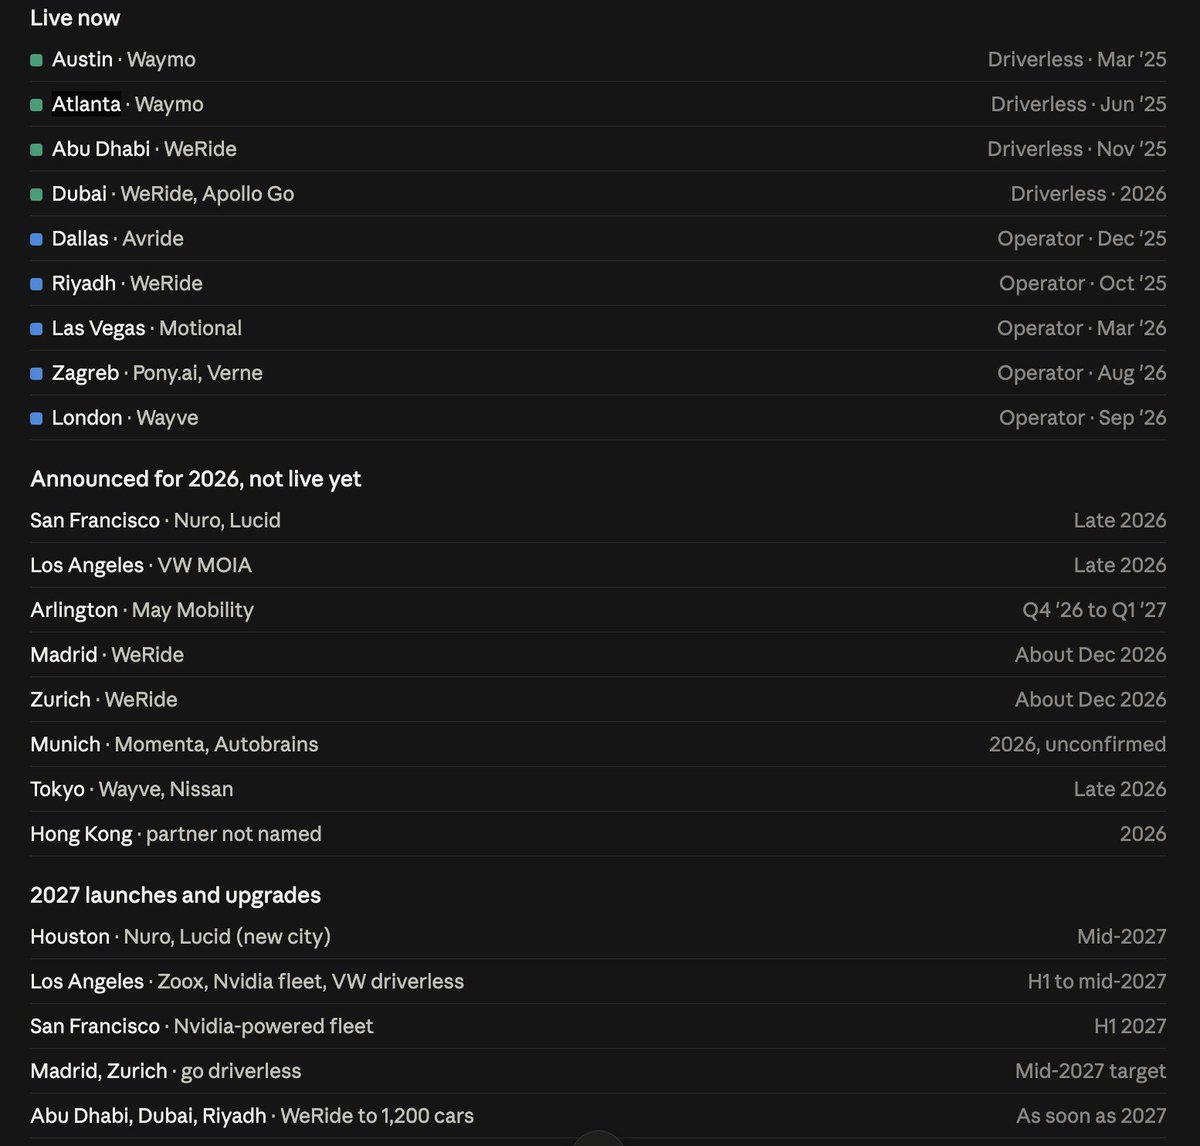Screen dimensions: 1200x1146
Task: Click the Announced for 2026 section heading
Action: click(x=196, y=479)
